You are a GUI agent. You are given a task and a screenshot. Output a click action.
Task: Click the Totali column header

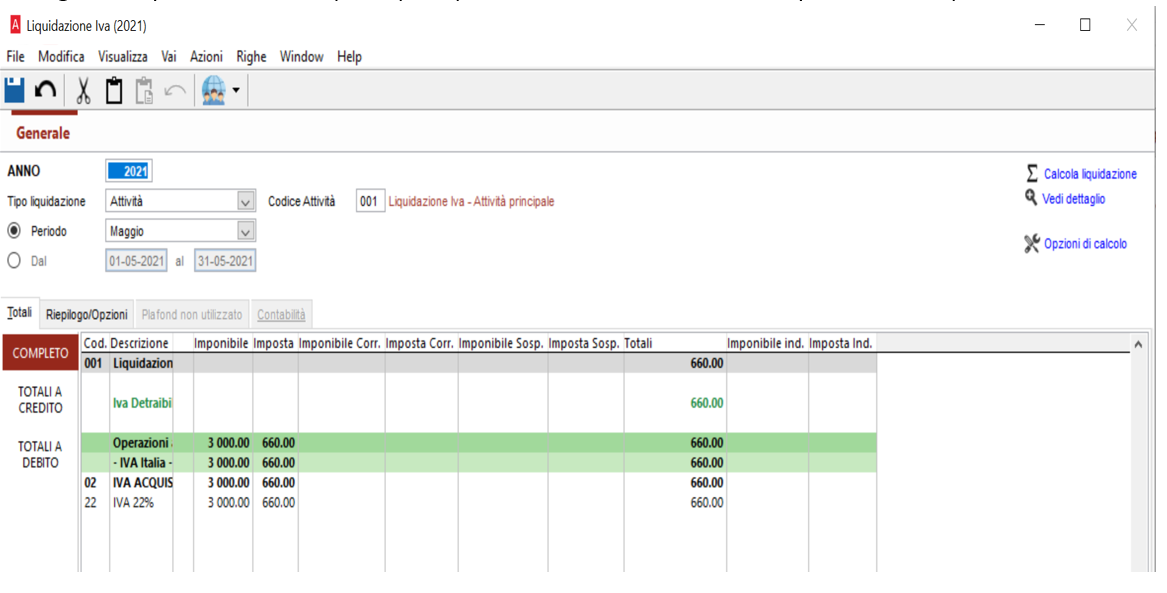pyautogui.click(x=638, y=343)
